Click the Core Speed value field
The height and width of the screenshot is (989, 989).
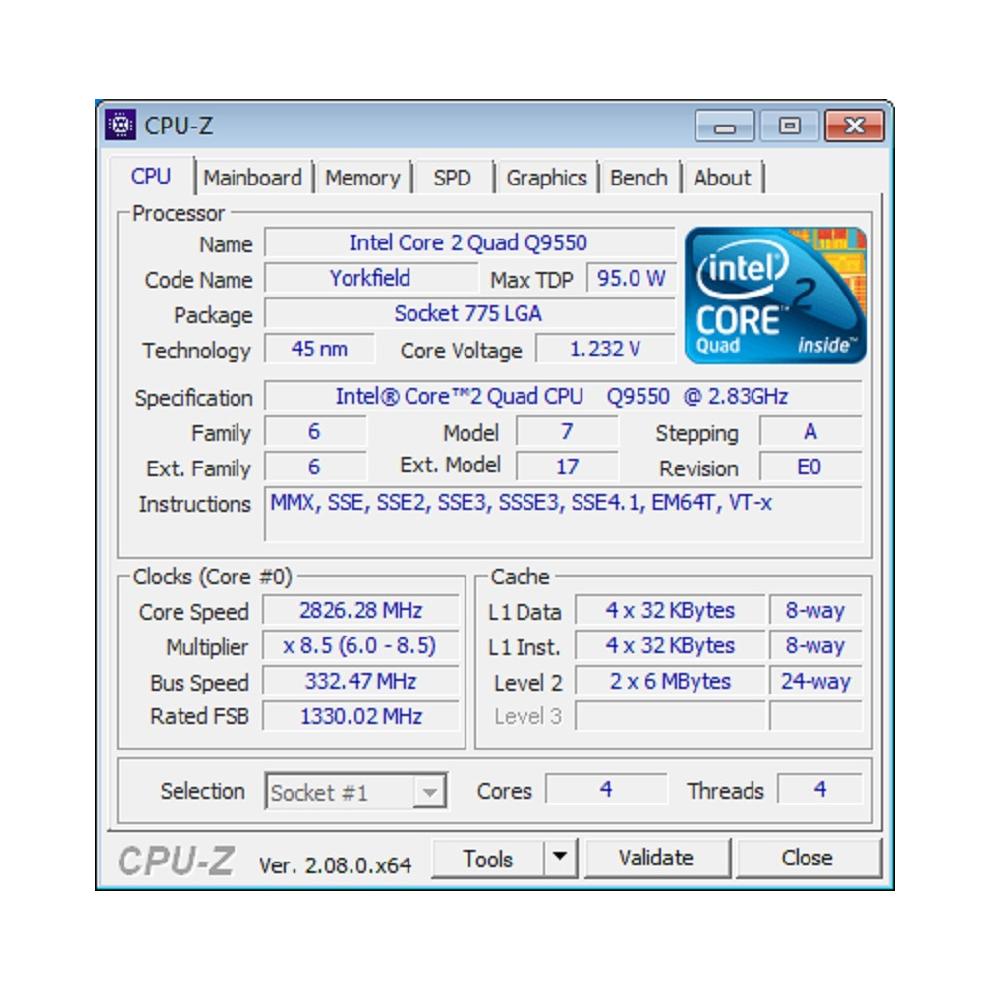point(360,611)
